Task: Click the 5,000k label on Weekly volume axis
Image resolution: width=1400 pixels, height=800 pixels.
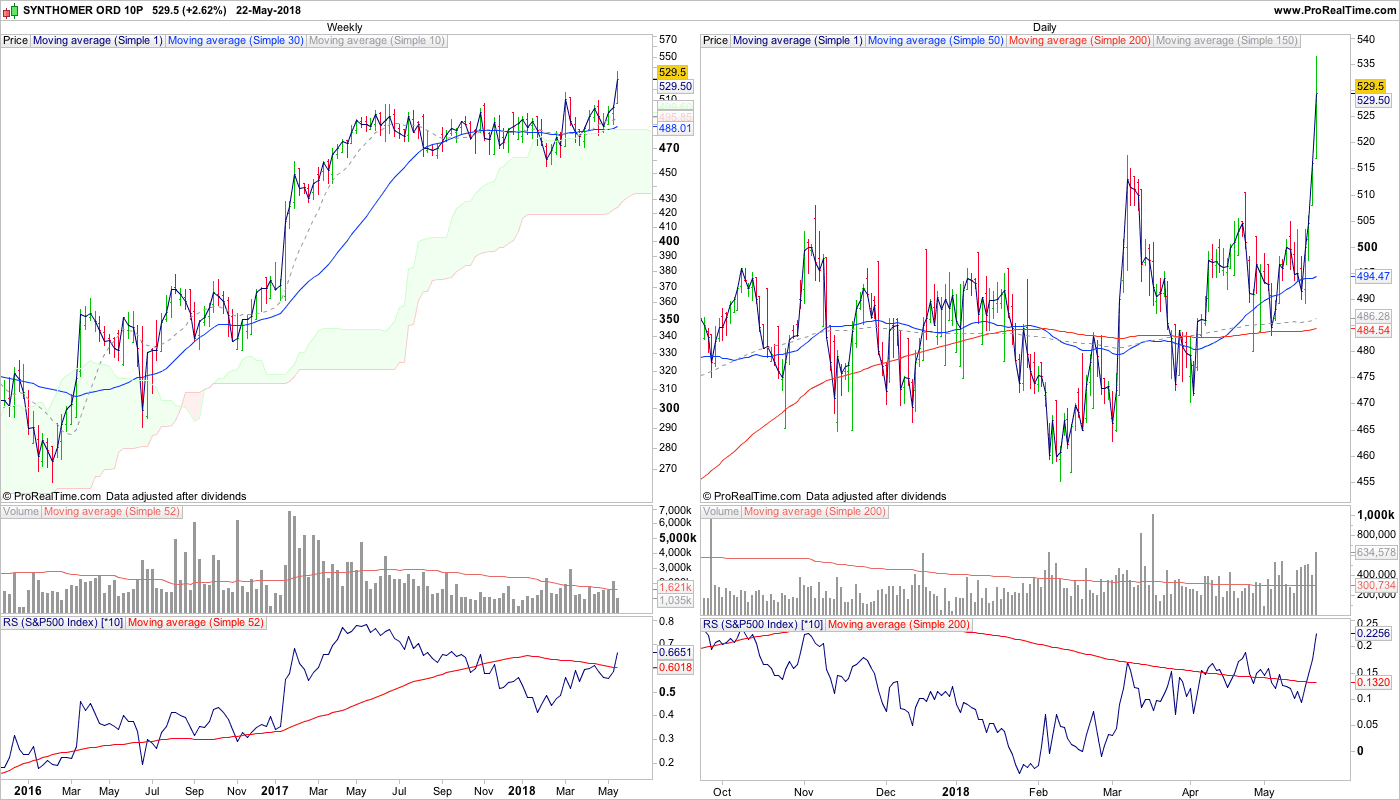Action: (x=677, y=537)
